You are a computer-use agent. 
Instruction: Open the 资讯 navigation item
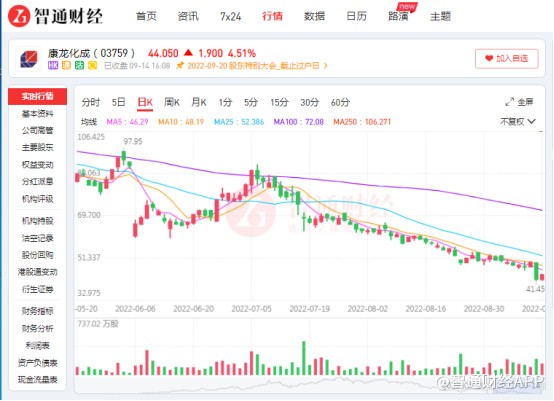[188, 16]
